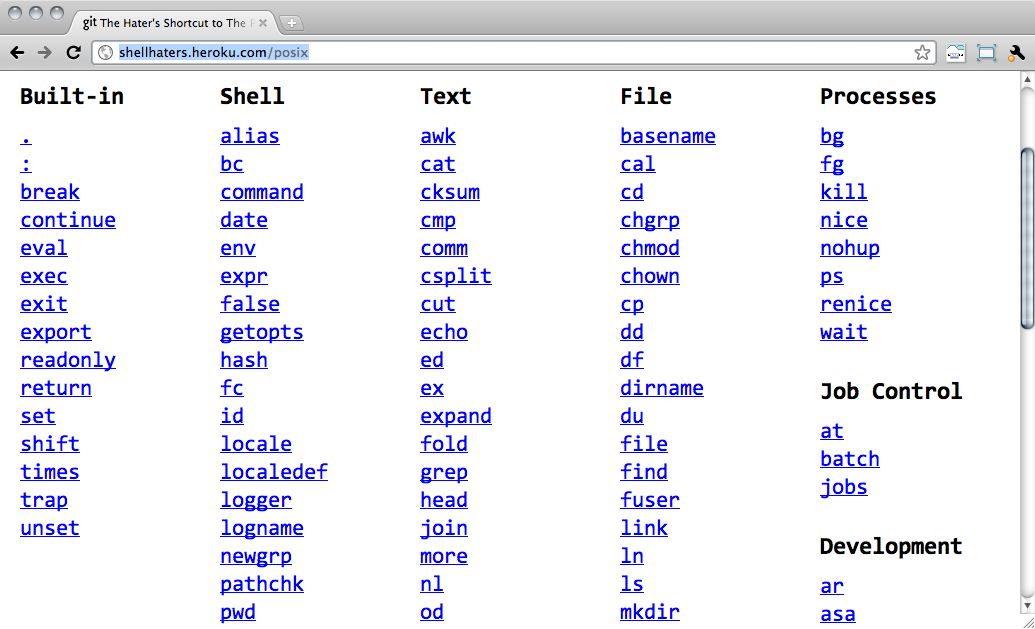Go to the awk text command link
1035x629 pixels.
[438, 136]
